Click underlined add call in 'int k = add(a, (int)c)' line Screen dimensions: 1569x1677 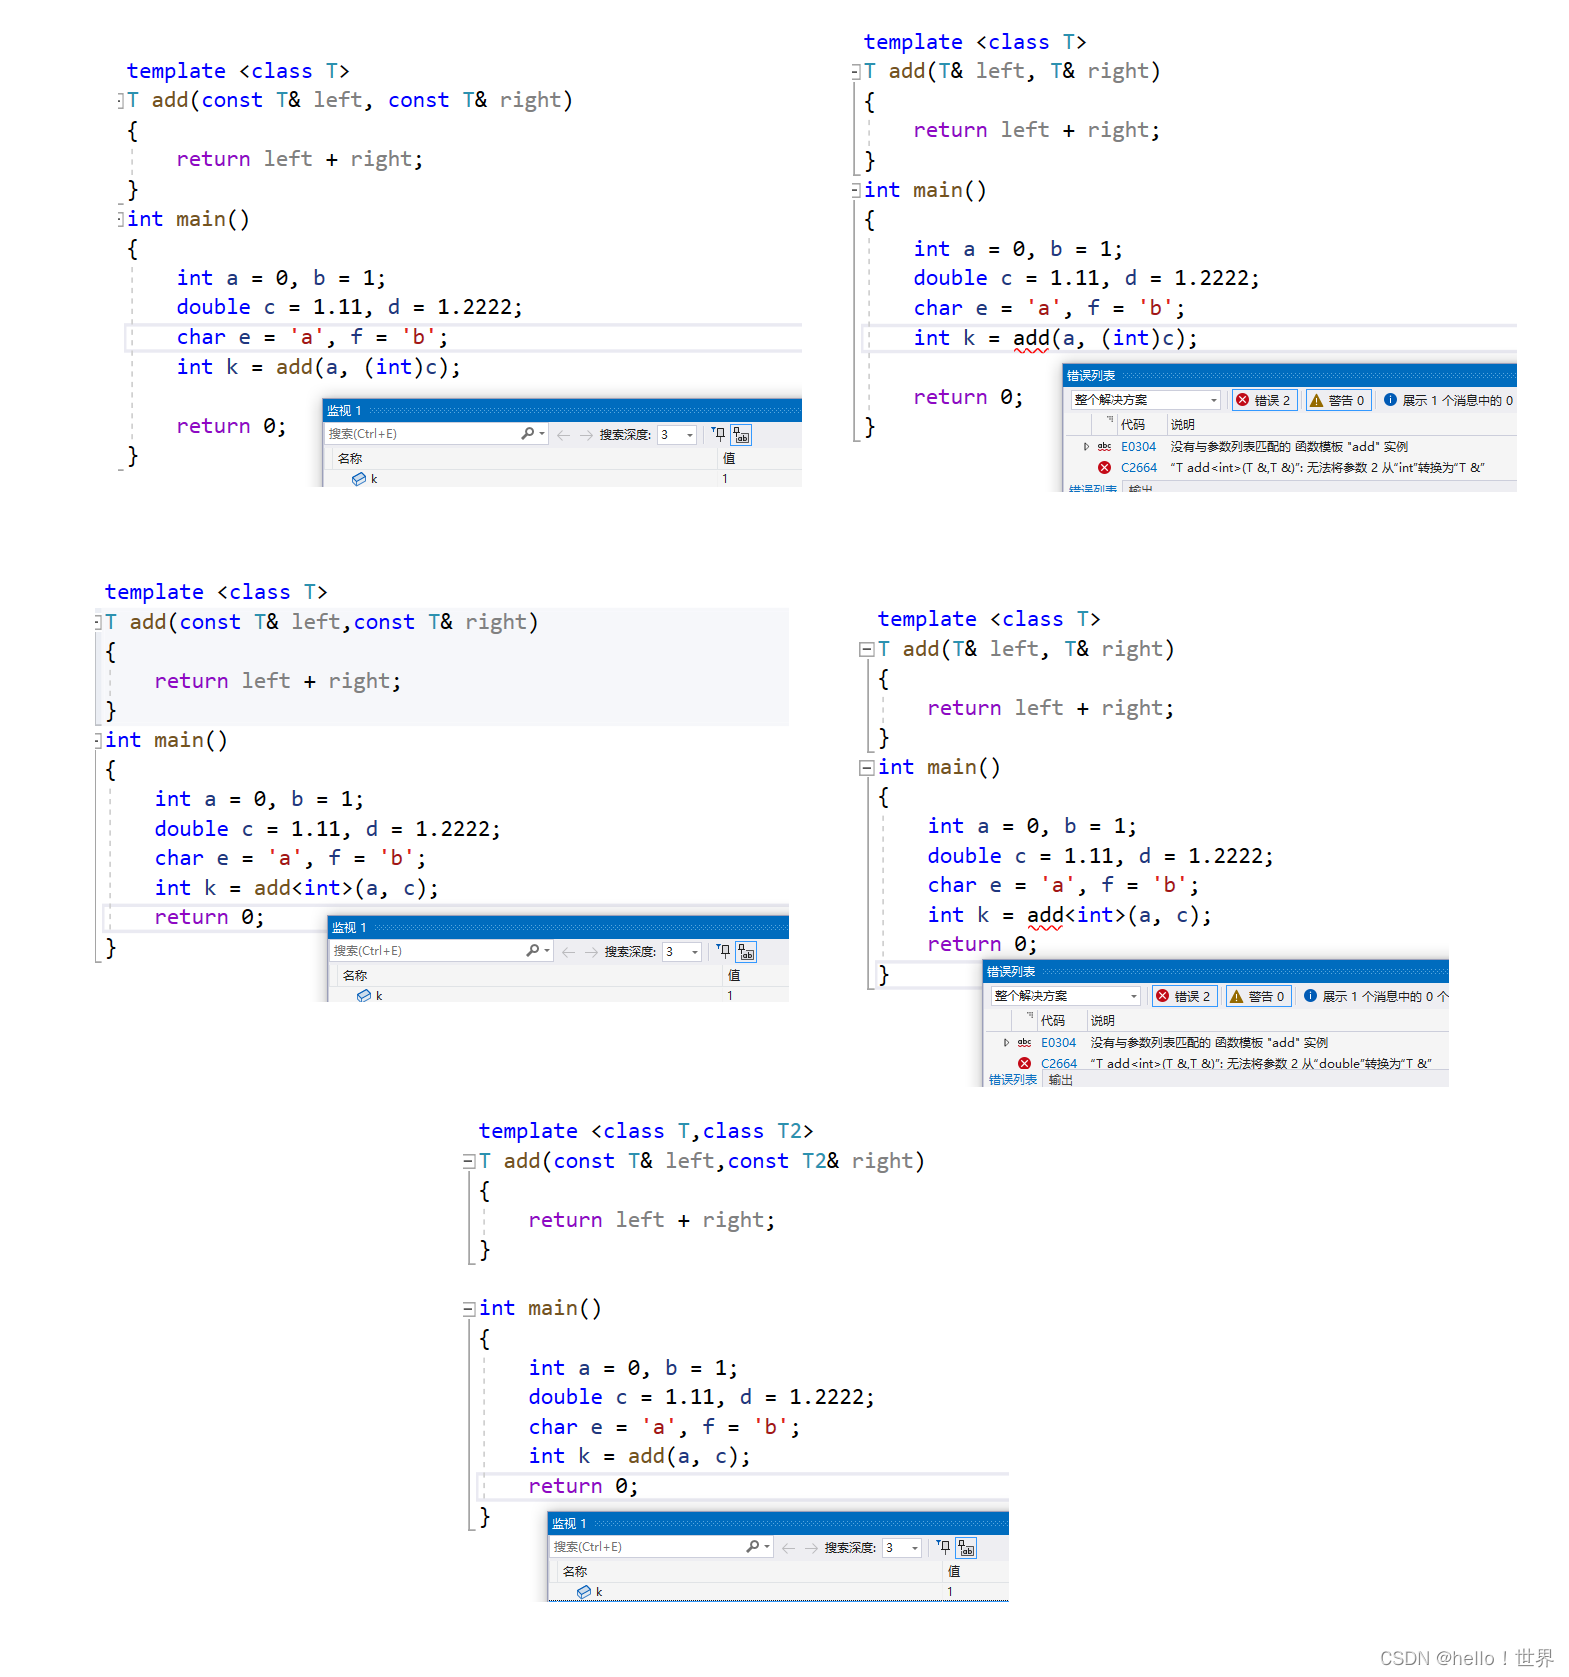[x=1031, y=338]
